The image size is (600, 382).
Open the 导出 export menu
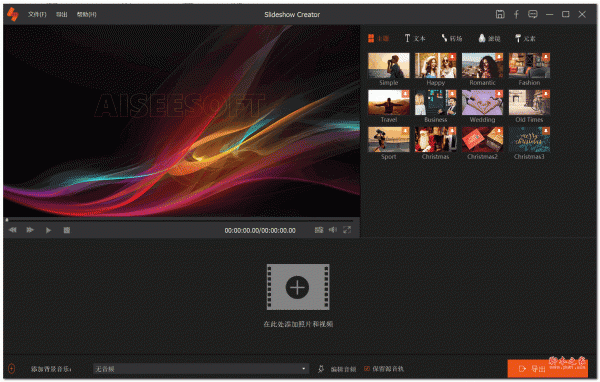[x=62, y=15]
